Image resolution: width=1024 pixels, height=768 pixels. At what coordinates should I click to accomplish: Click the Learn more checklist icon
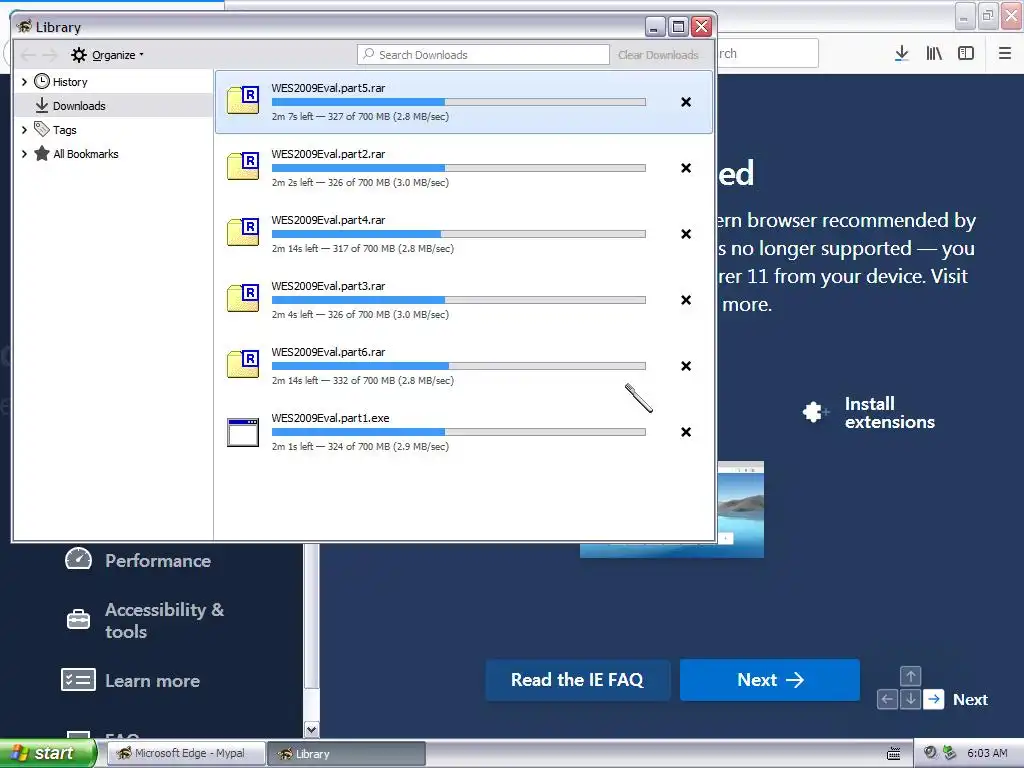[78, 680]
